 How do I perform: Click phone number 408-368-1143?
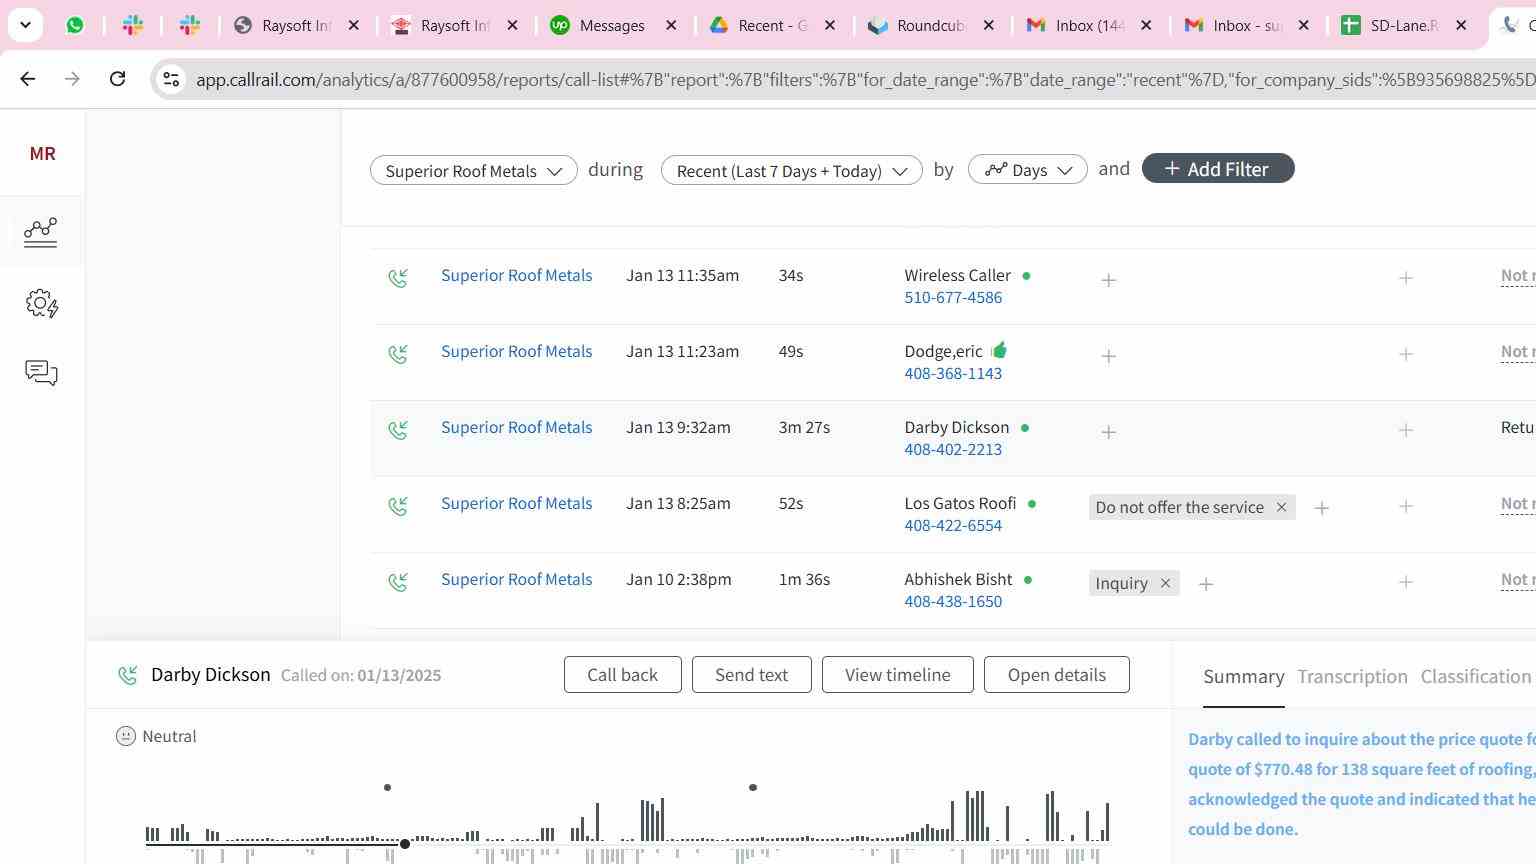point(953,373)
